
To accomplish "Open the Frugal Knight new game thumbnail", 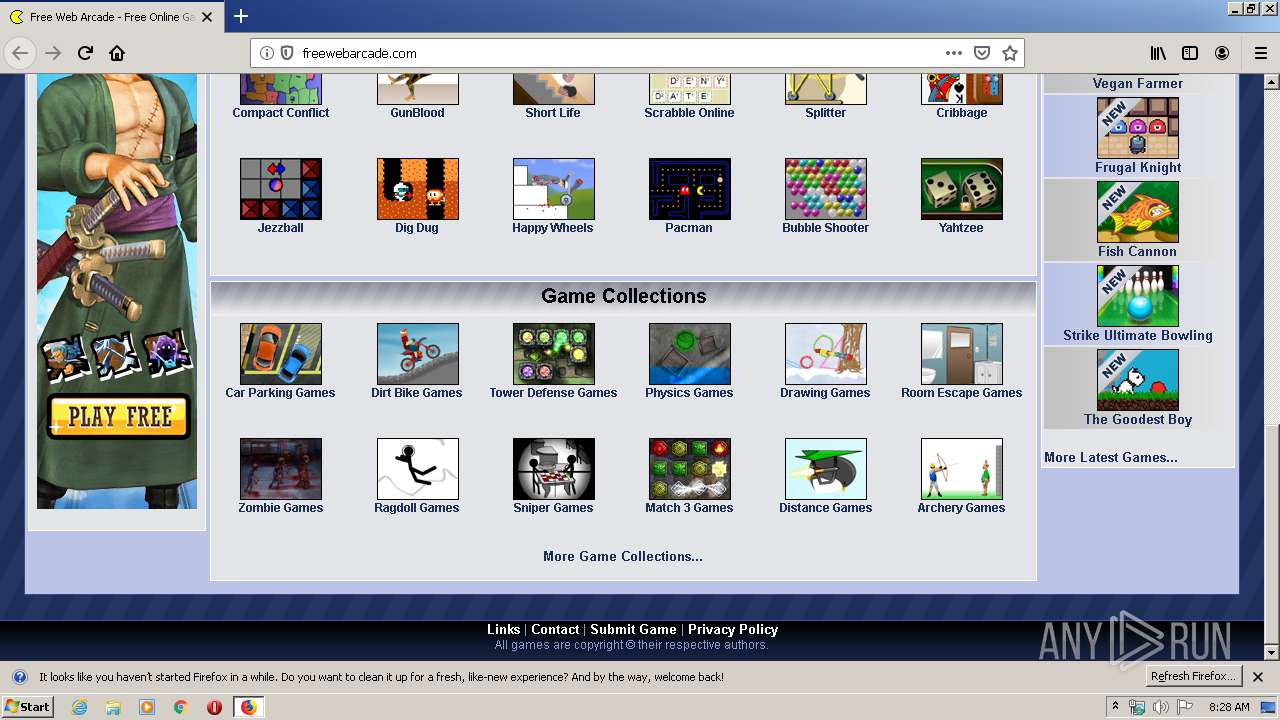I will pos(1137,128).
